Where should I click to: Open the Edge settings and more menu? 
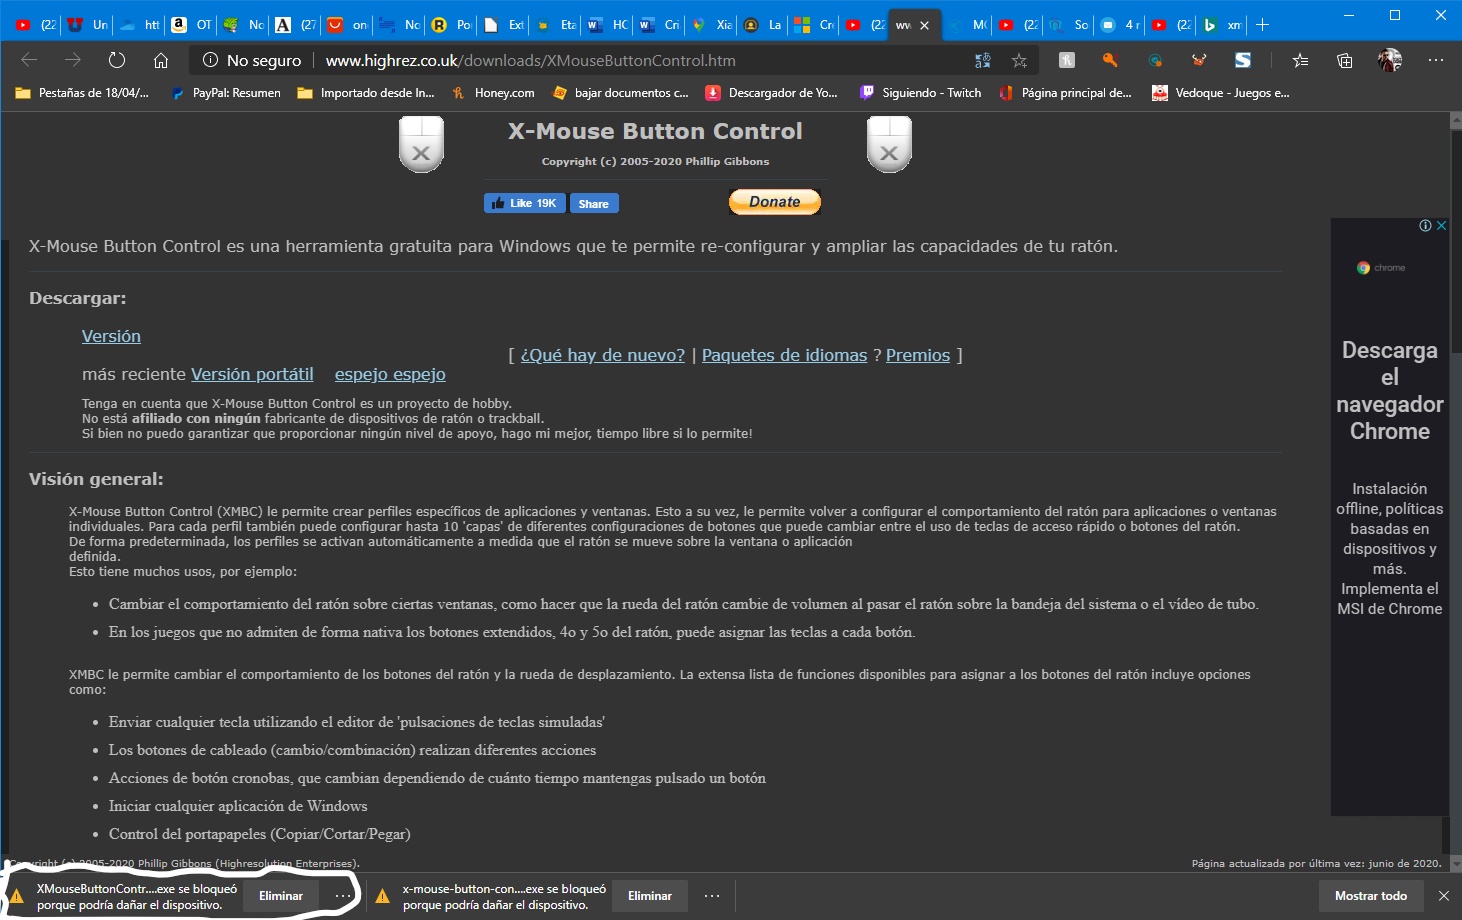[1436, 60]
